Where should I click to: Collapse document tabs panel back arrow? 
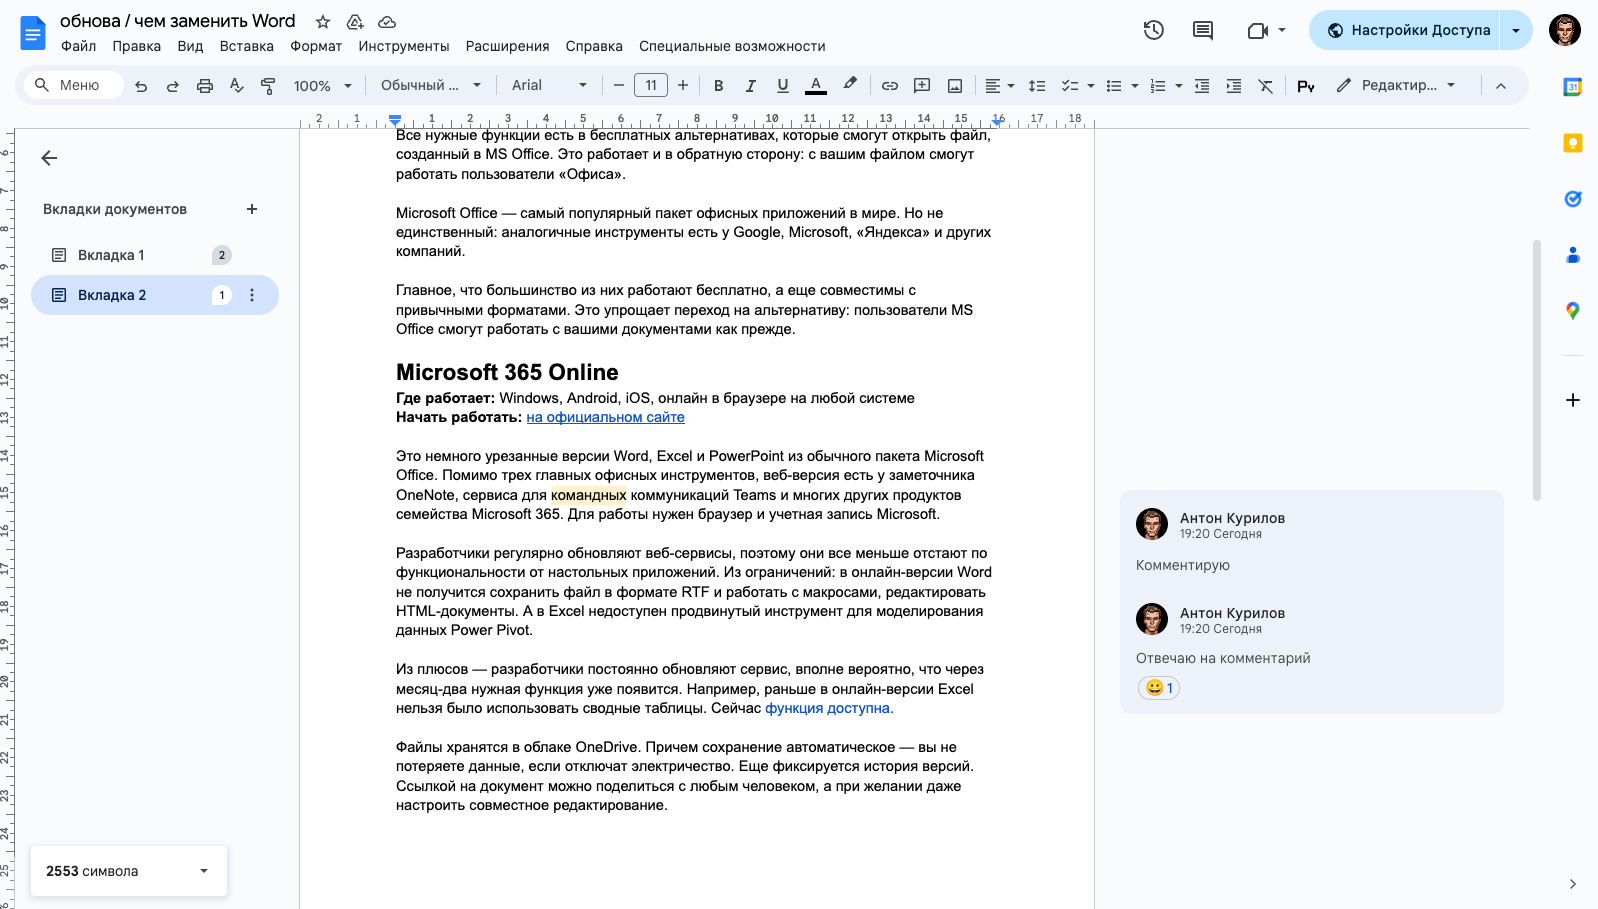tap(49, 158)
